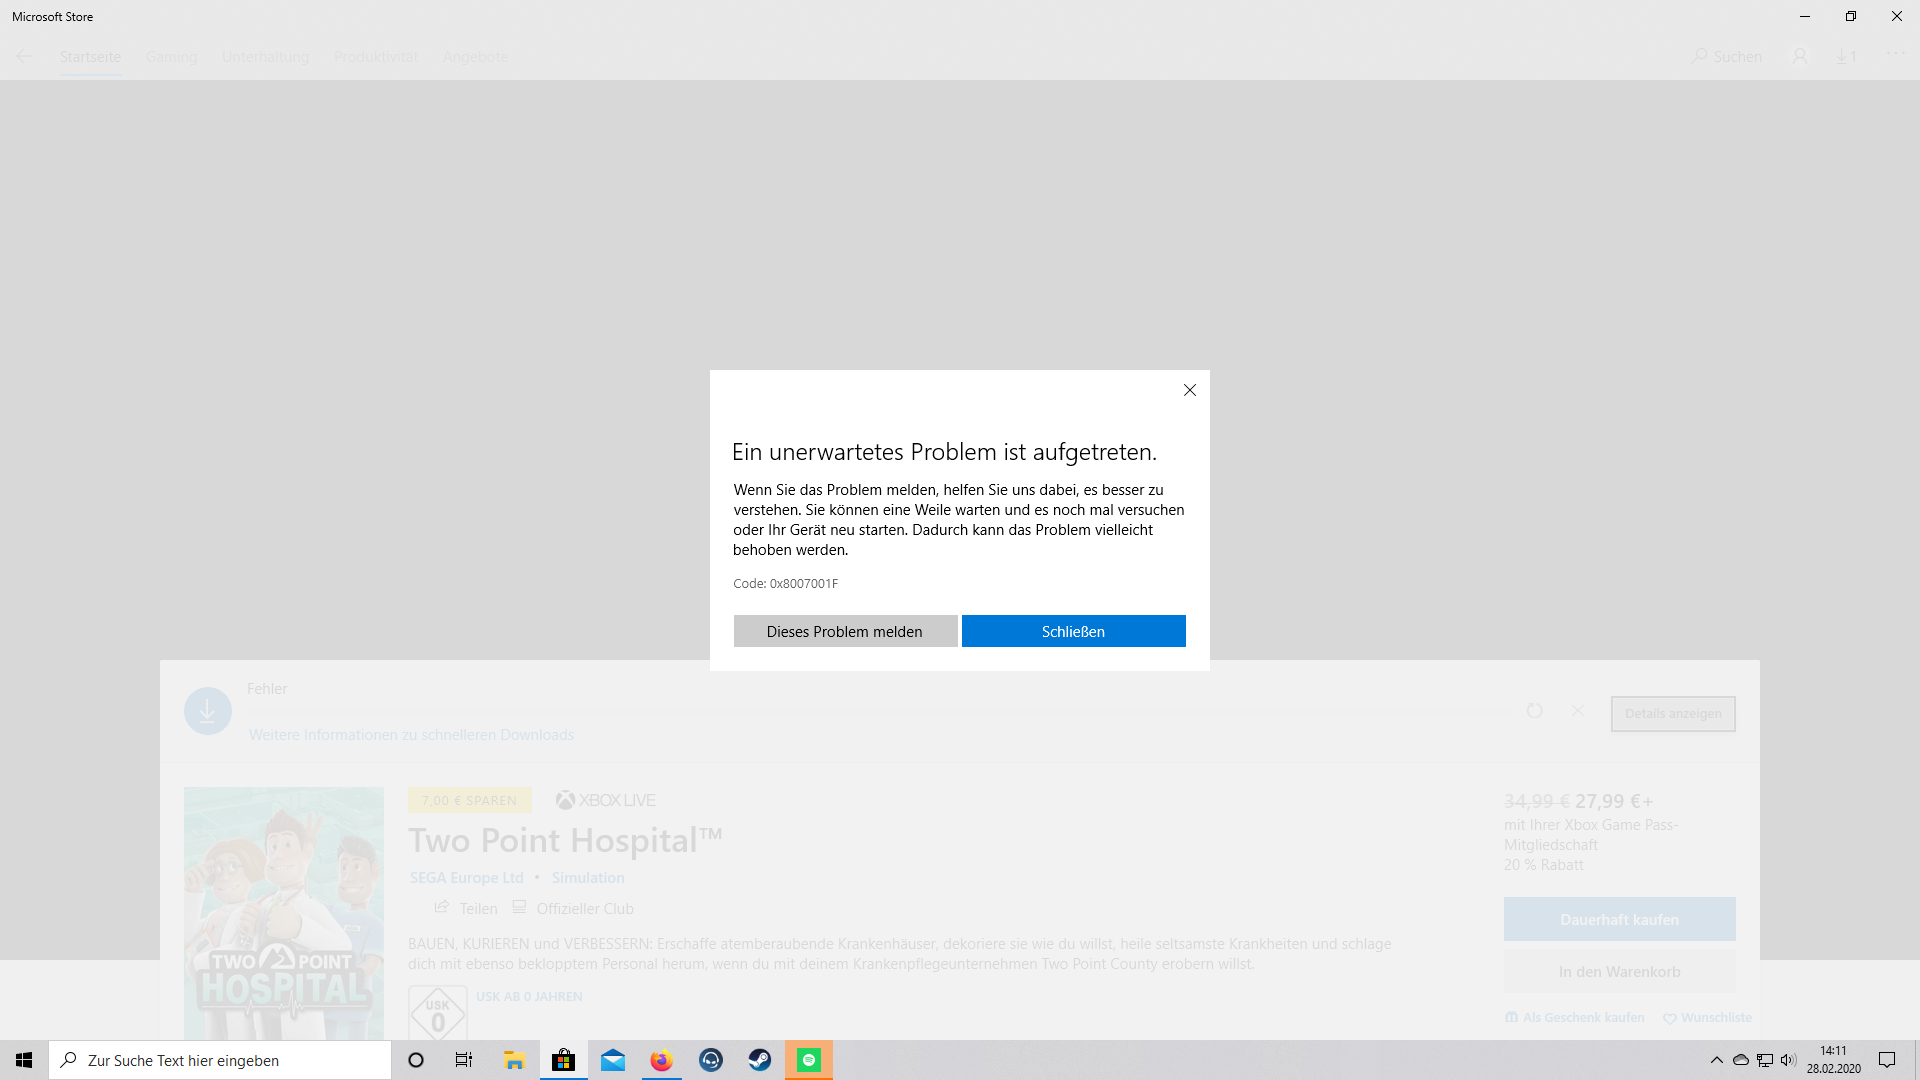
Task: Open Cortana from the taskbar
Action: point(416,1060)
